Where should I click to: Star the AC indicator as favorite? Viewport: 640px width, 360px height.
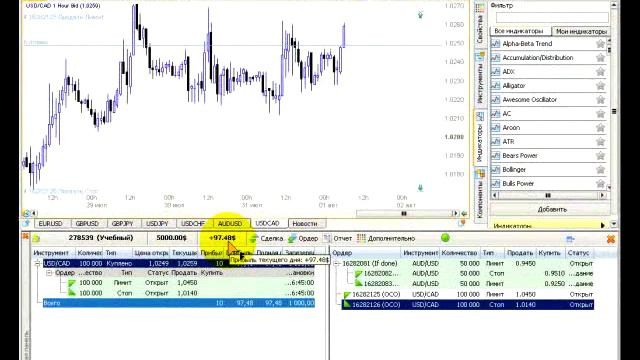click(x=600, y=113)
